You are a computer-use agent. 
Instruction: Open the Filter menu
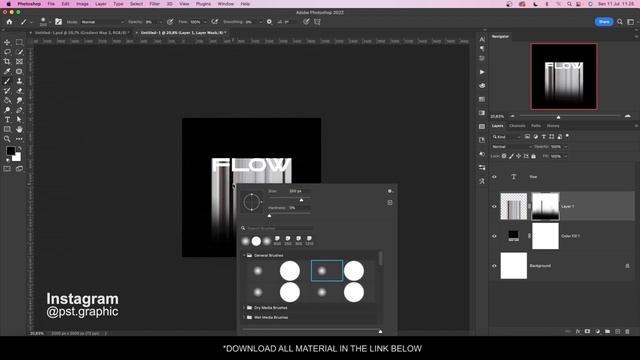[155, 4]
